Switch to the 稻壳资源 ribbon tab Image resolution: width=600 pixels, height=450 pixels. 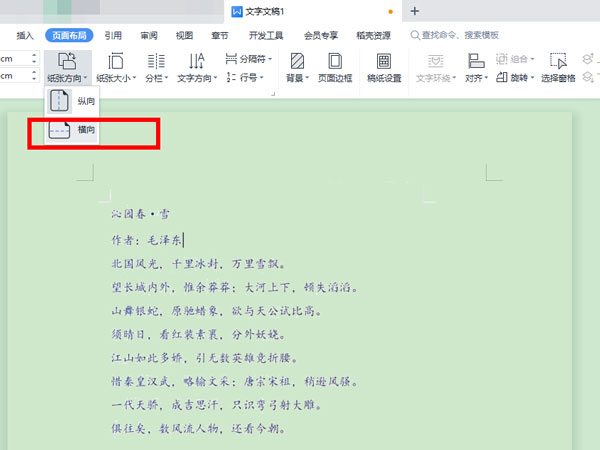pos(373,36)
